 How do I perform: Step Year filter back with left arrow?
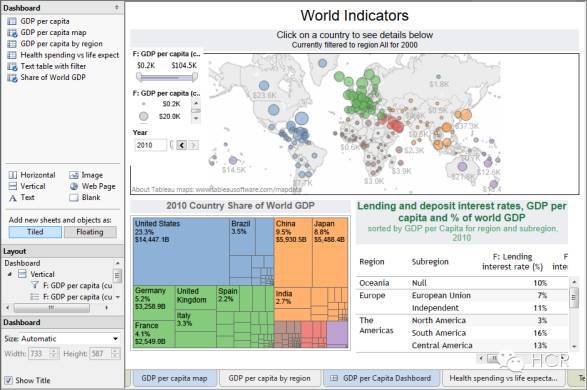(182, 145)
